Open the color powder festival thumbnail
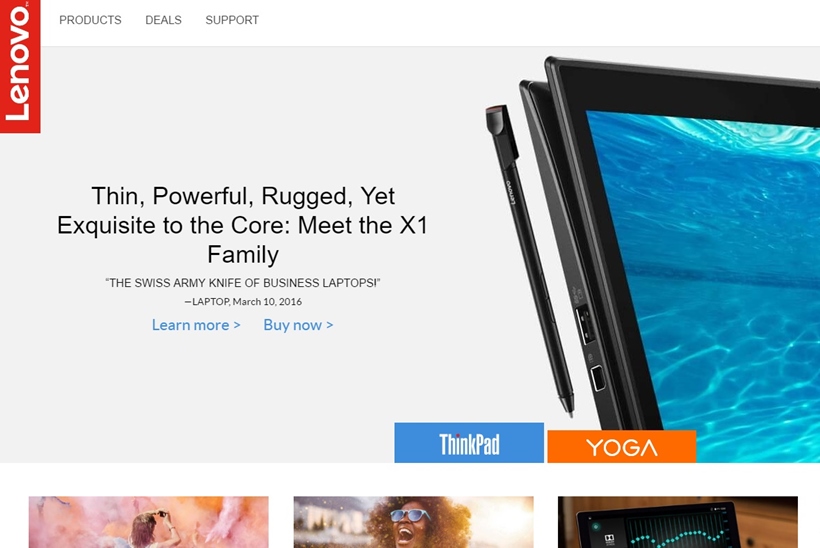The width and height of the screenshot is (820, 548). pyautogui.click(x=149, y=522)
